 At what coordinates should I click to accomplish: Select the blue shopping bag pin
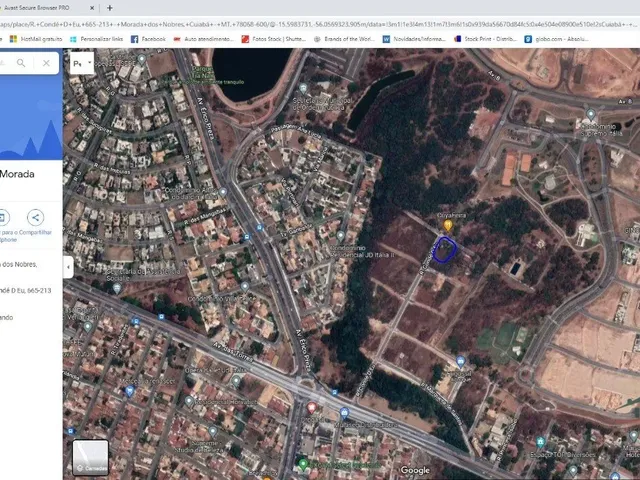tap(129, 391)
